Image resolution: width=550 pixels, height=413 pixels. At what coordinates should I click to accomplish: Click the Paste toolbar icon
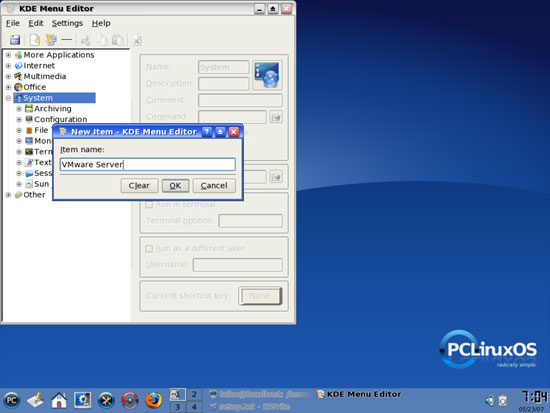pos(118,40)
